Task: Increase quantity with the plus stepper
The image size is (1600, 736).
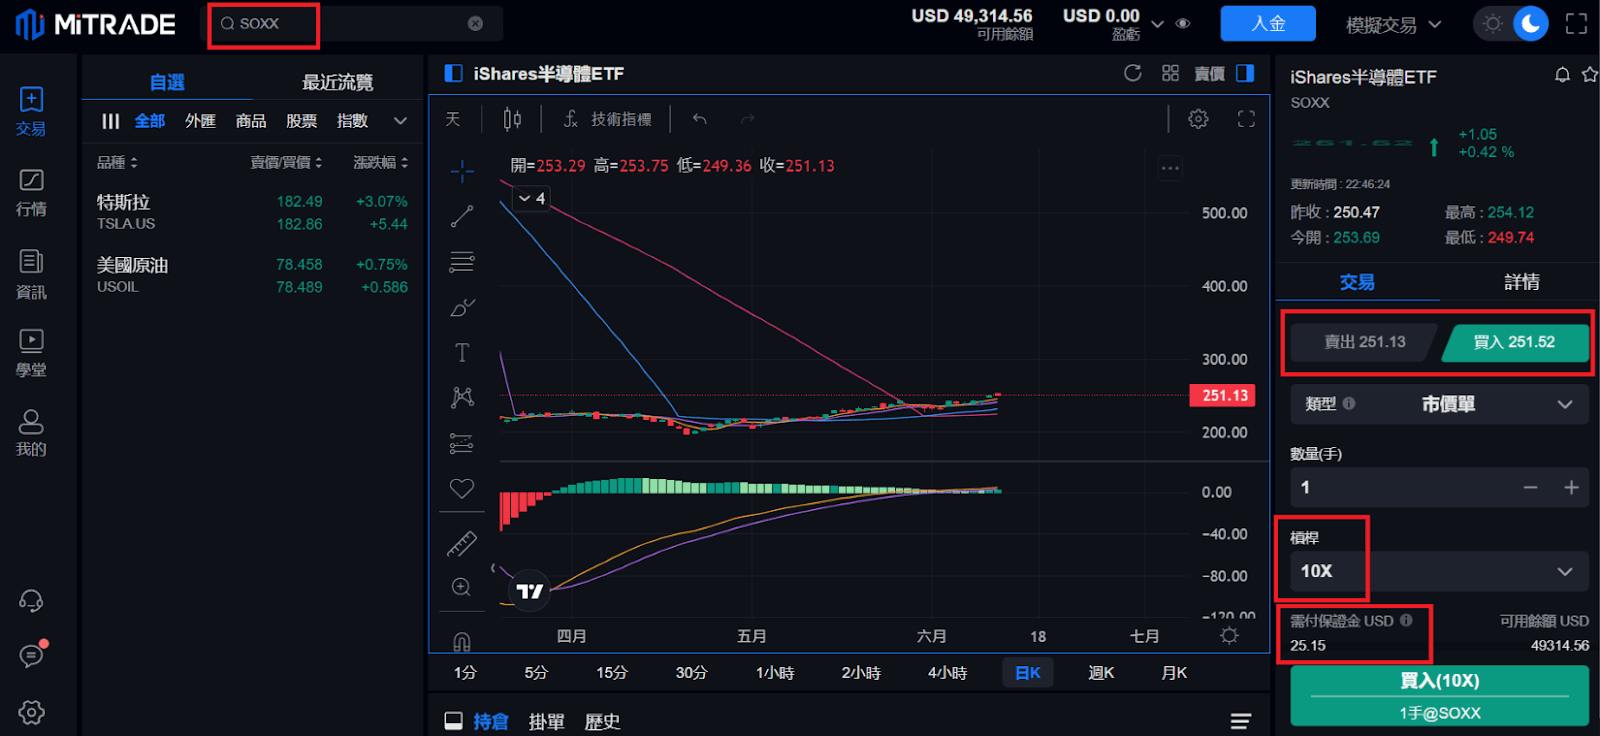Action: 1571,487
